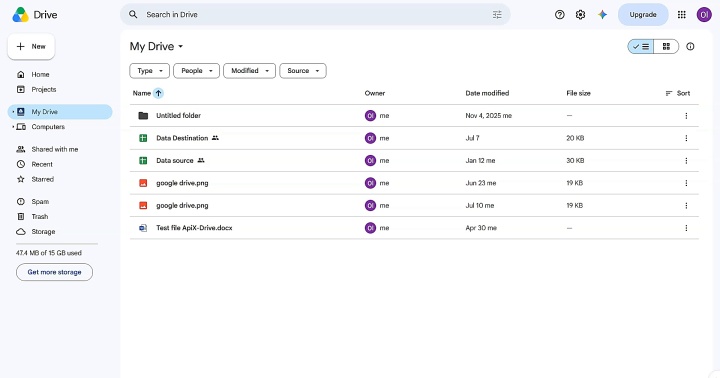
Task: Open the account avatar in header
Action: tap(704, 15)
